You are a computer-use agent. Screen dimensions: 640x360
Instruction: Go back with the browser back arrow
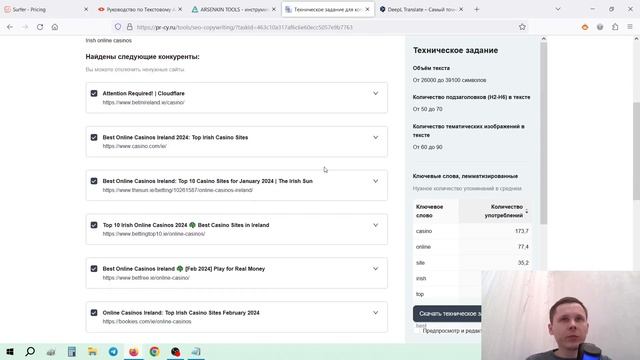click(10, 27)
